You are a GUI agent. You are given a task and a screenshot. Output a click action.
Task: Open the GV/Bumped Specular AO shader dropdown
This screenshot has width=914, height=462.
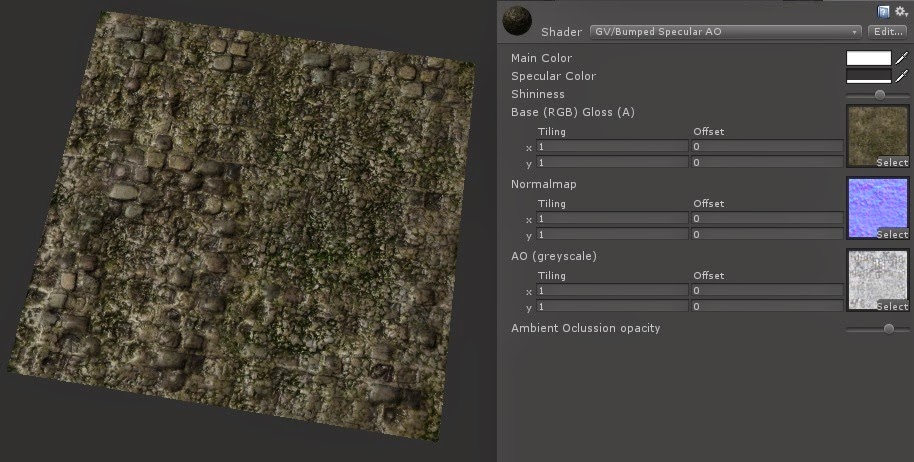[726, 31]
